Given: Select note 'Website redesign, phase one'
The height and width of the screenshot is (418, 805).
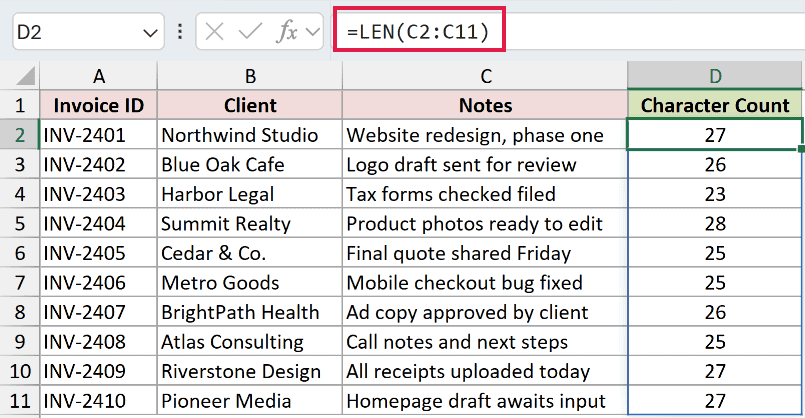Looking at the screenshot, I should [485, 135].
